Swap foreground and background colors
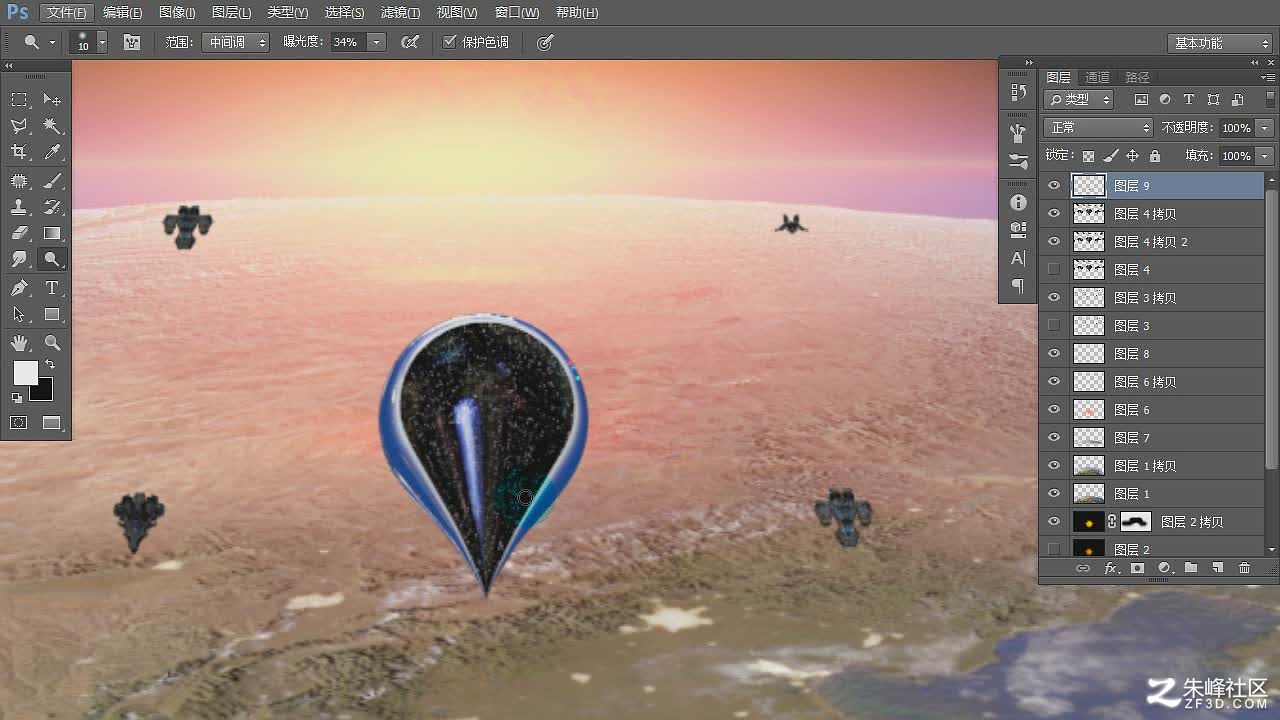The width and height of the screenshot is (1280, 720). (50, 365)
